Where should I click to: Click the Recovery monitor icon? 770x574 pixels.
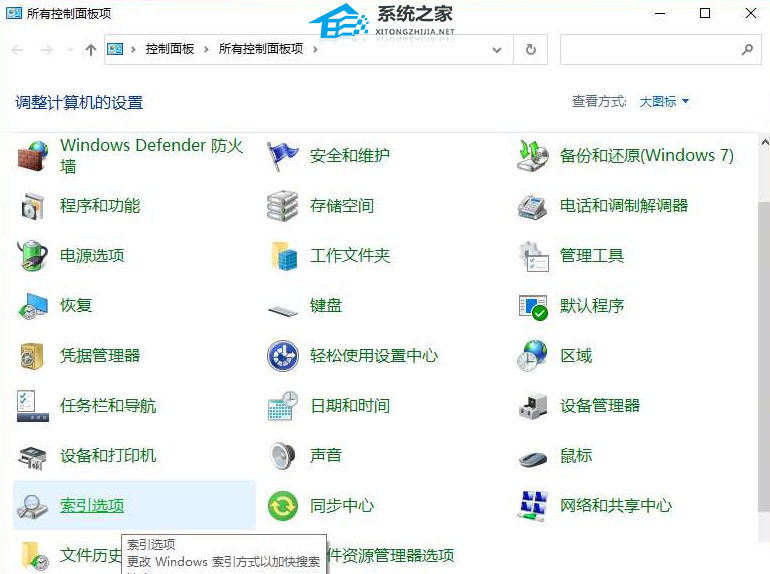tap(33, 306)
